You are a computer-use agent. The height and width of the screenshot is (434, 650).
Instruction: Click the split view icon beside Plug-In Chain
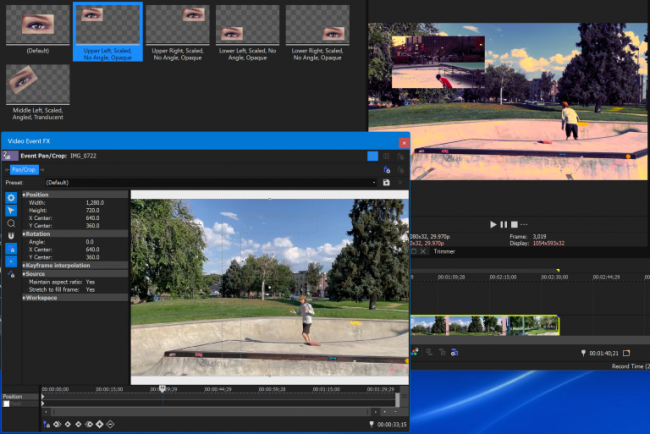(386, 156)
